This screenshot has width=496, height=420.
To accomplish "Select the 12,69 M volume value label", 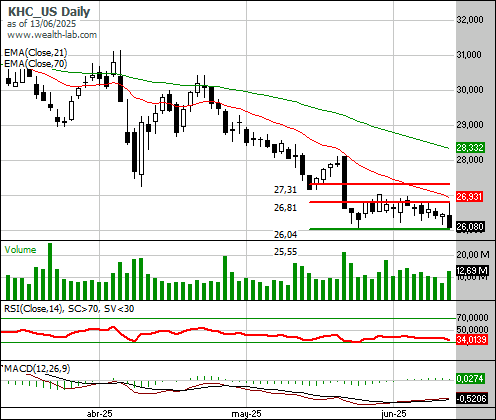I will pyautogui.click(x=472, y=270).
